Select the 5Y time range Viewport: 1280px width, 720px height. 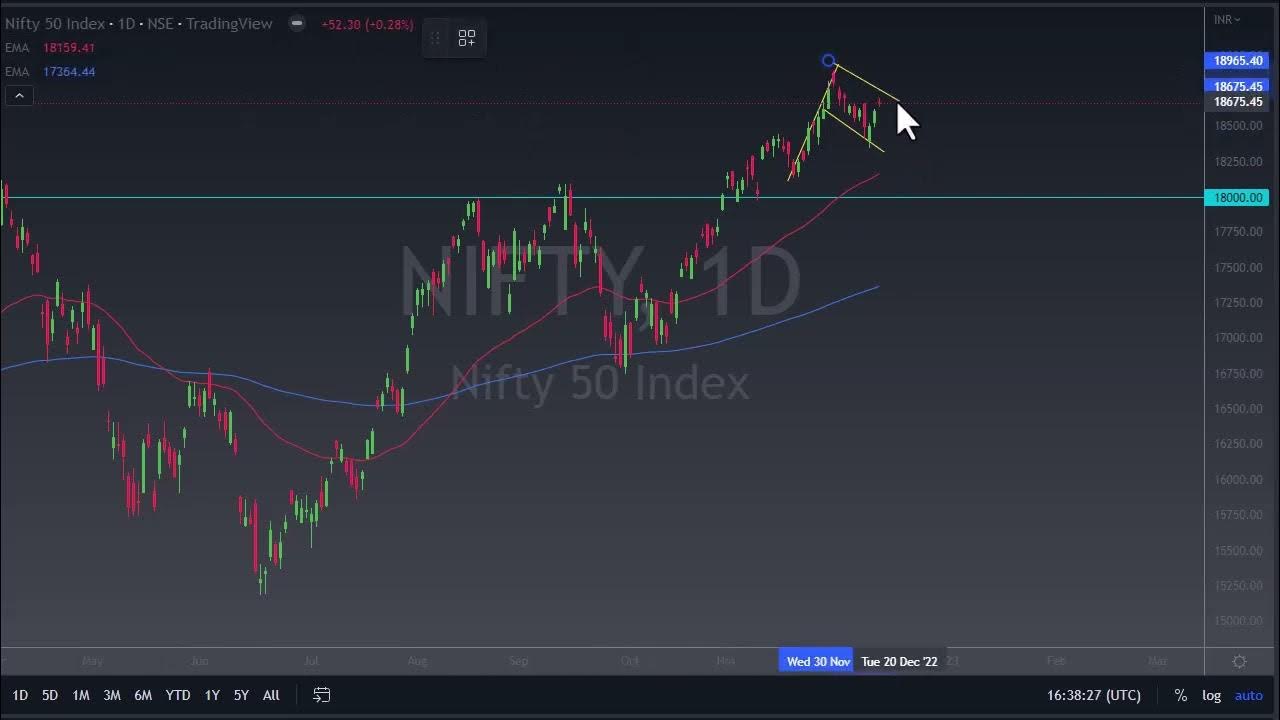(241, 695)
